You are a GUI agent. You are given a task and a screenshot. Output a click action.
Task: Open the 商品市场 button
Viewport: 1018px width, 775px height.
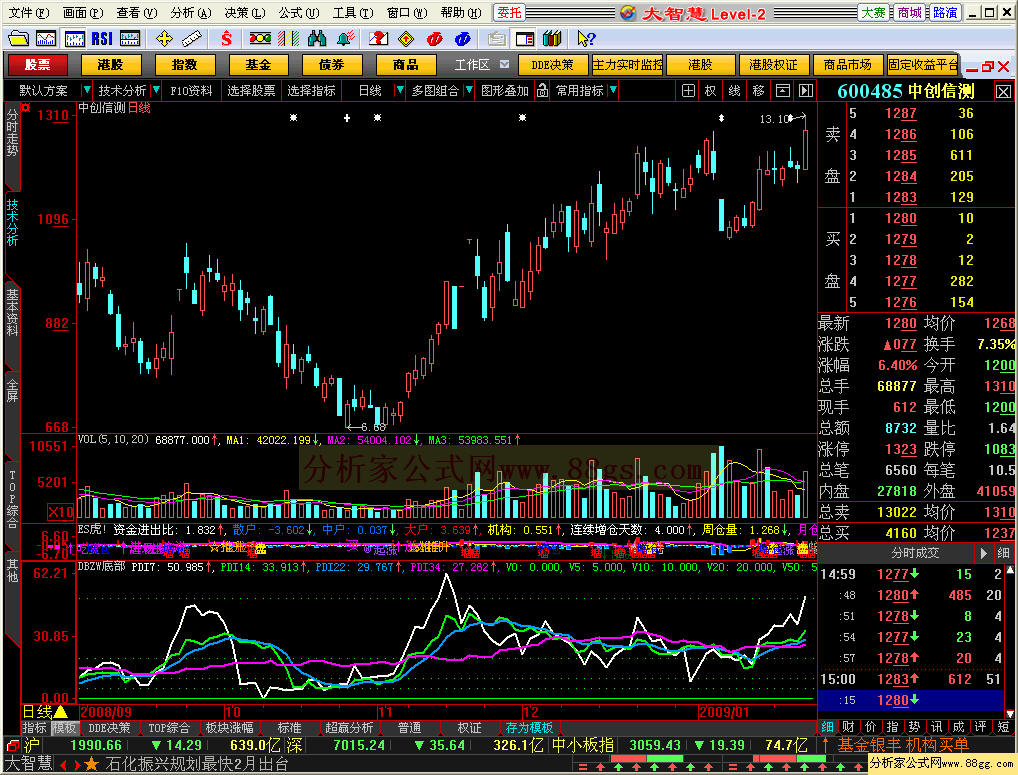coord(847,65)
